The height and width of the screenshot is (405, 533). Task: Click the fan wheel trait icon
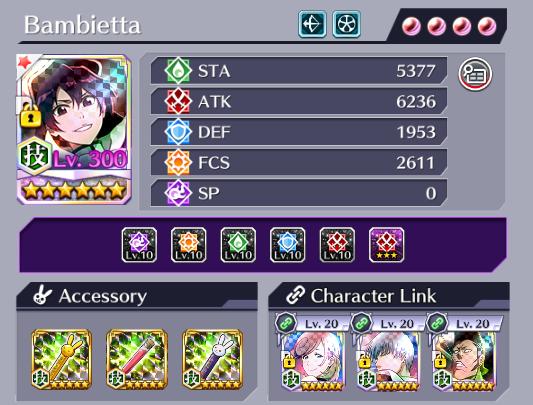pyautogui.click(x=346, y=24)
